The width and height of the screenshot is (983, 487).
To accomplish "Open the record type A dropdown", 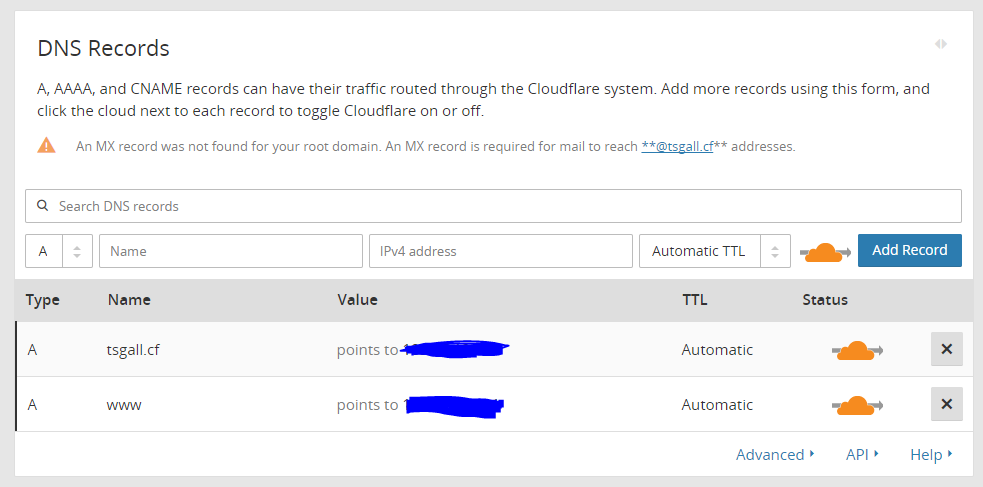I will pos(59,251).
